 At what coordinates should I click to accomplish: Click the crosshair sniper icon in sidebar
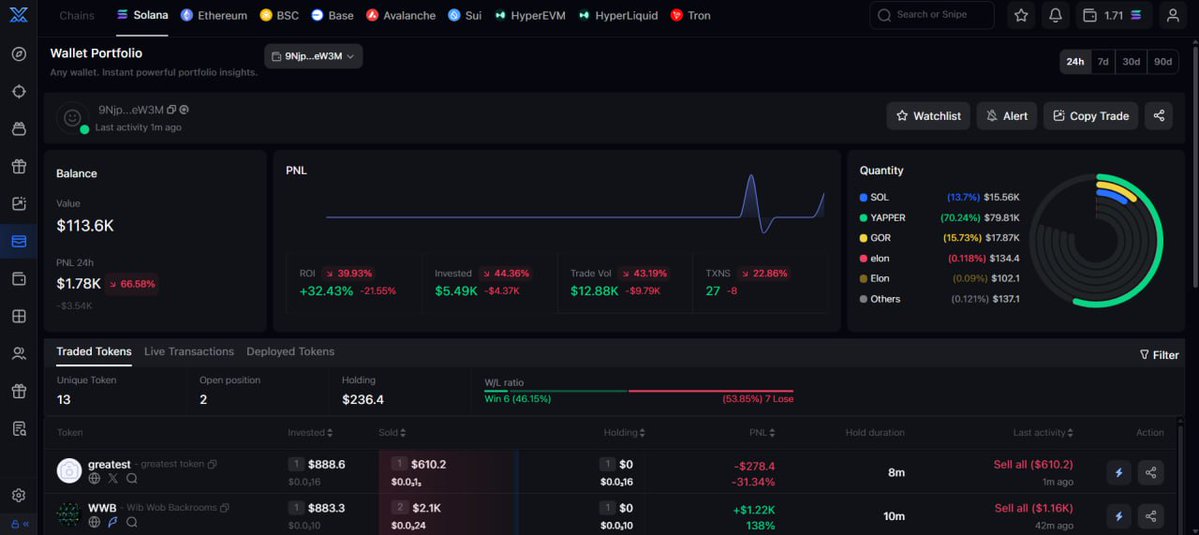[19, 92]
